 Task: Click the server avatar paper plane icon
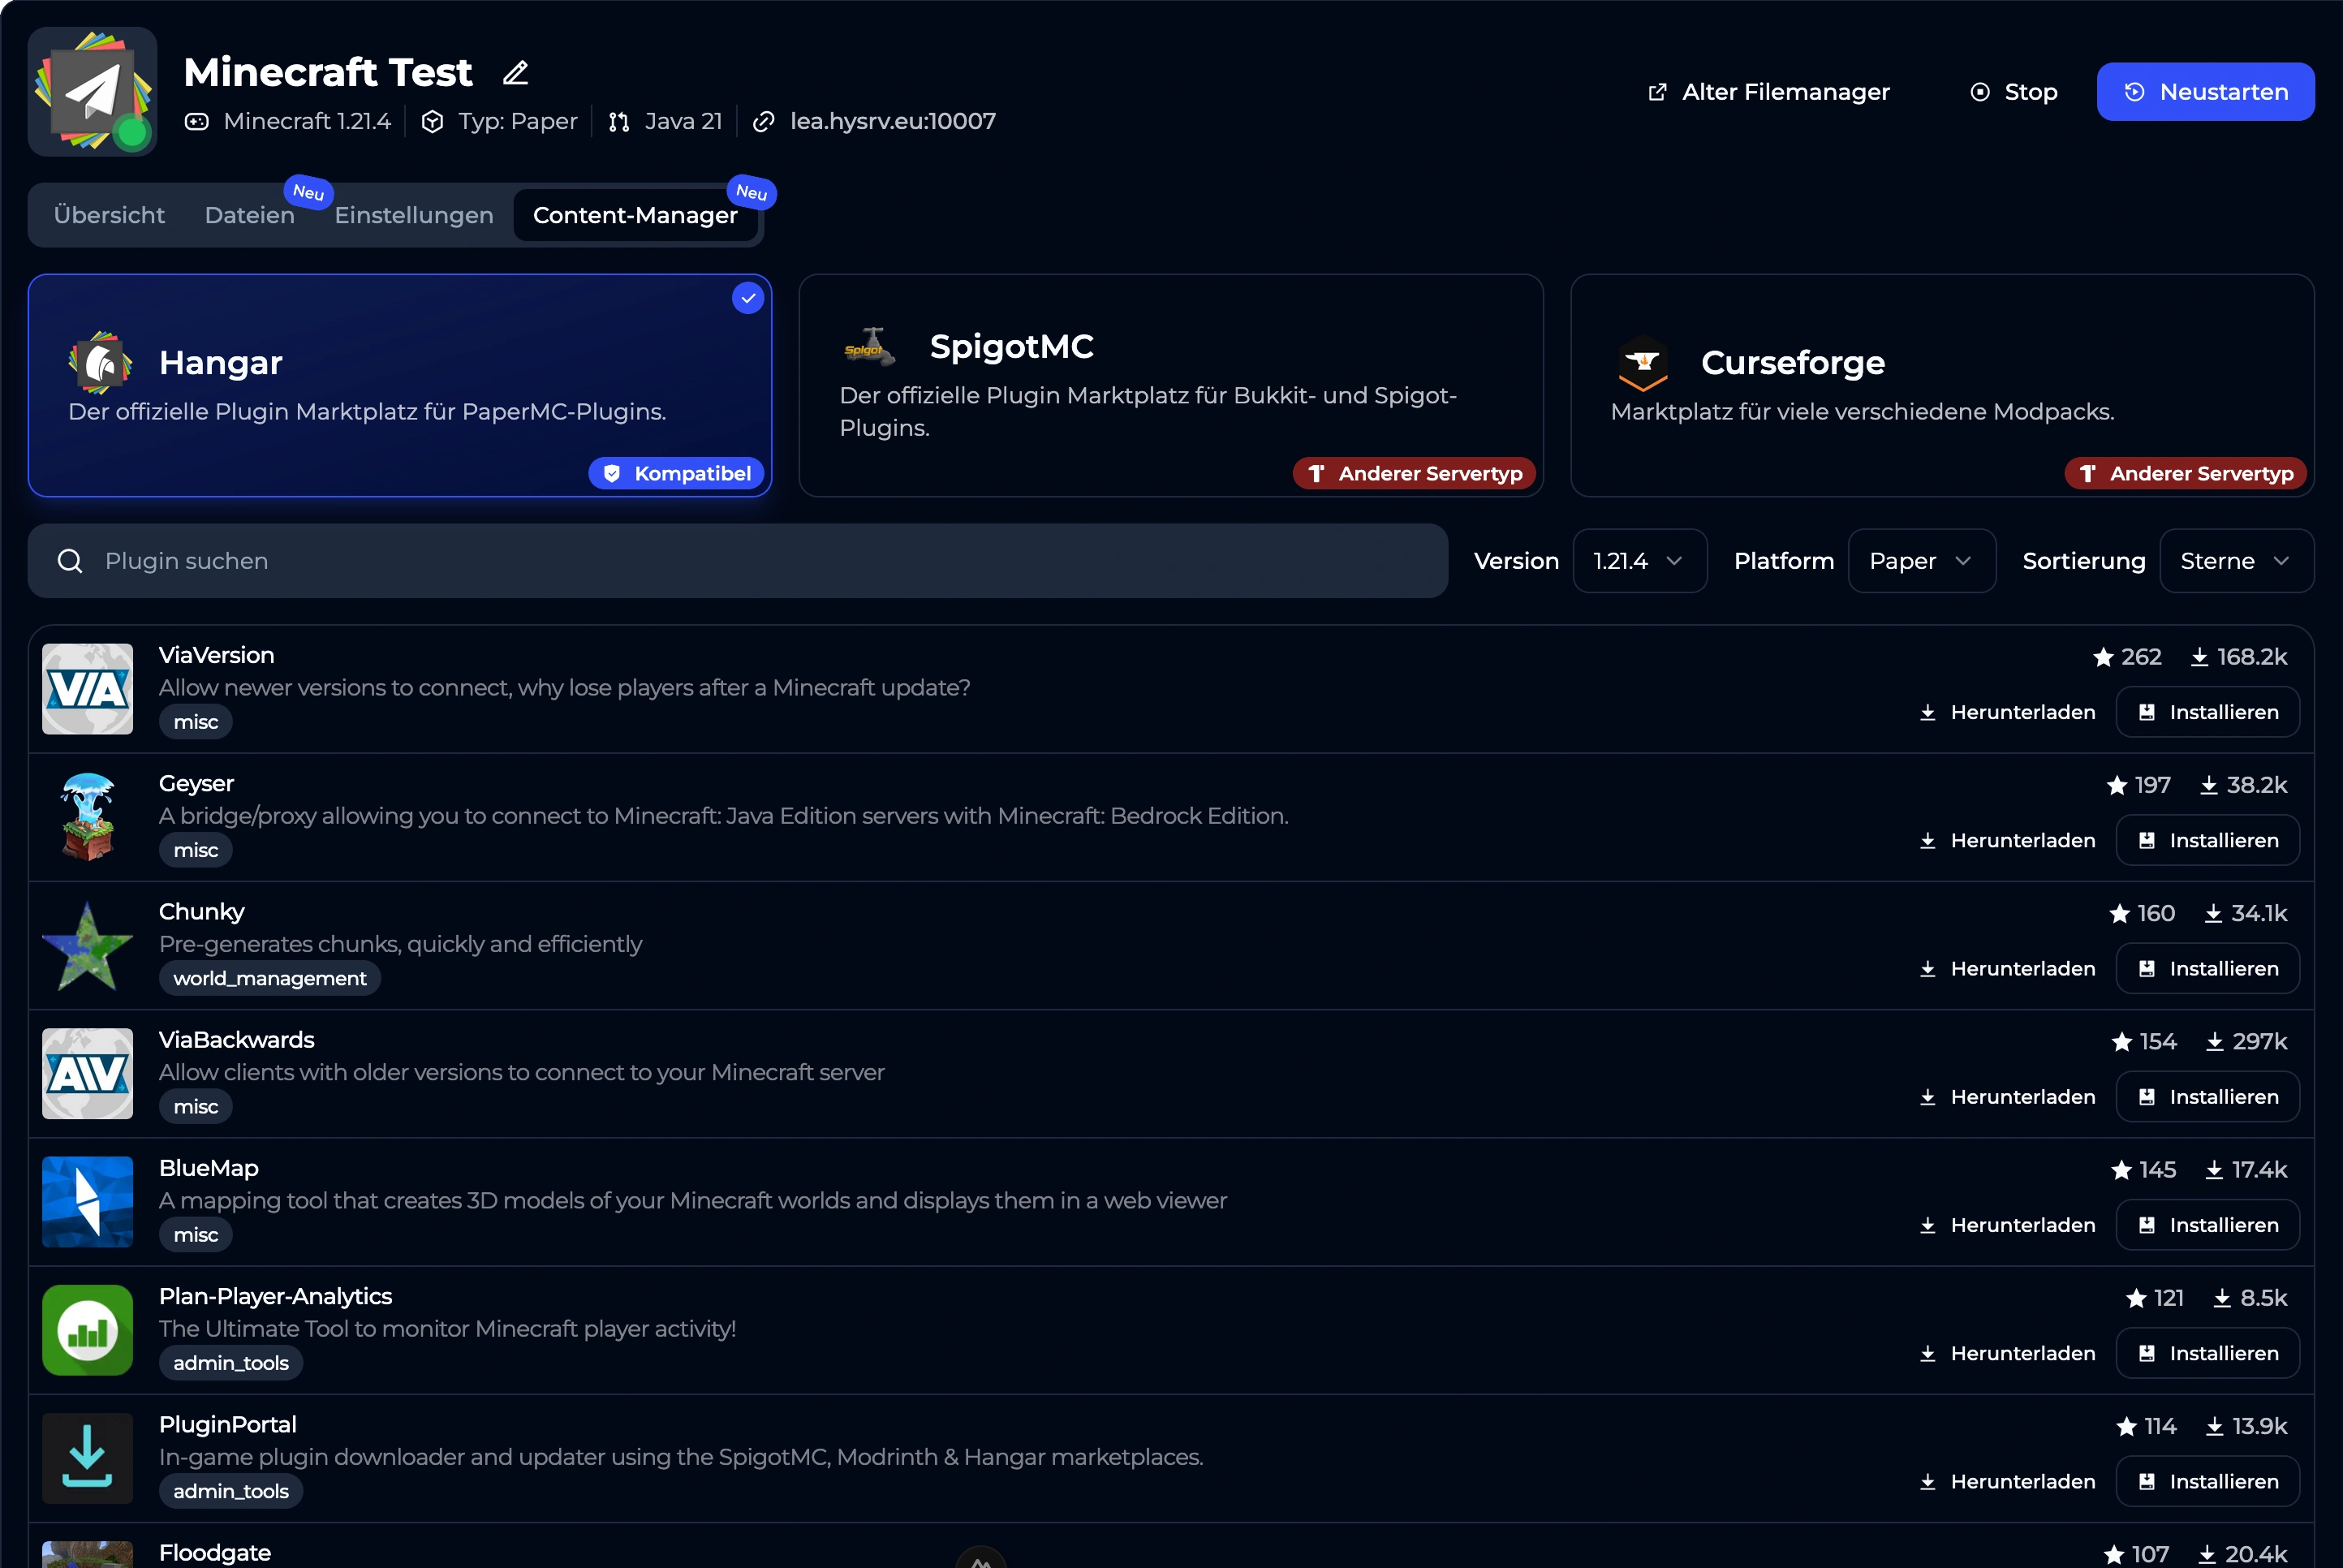[x=92, y=92]
